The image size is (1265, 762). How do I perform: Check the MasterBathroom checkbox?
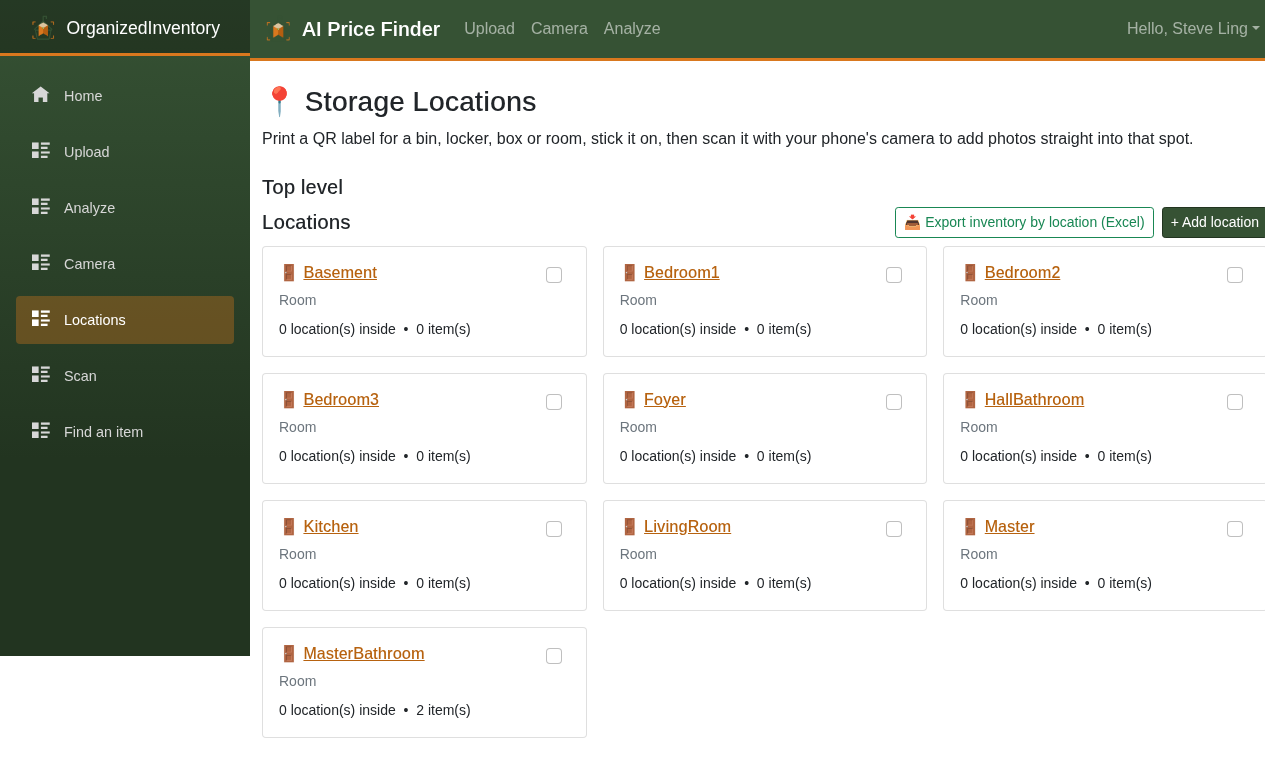[554, 656]
